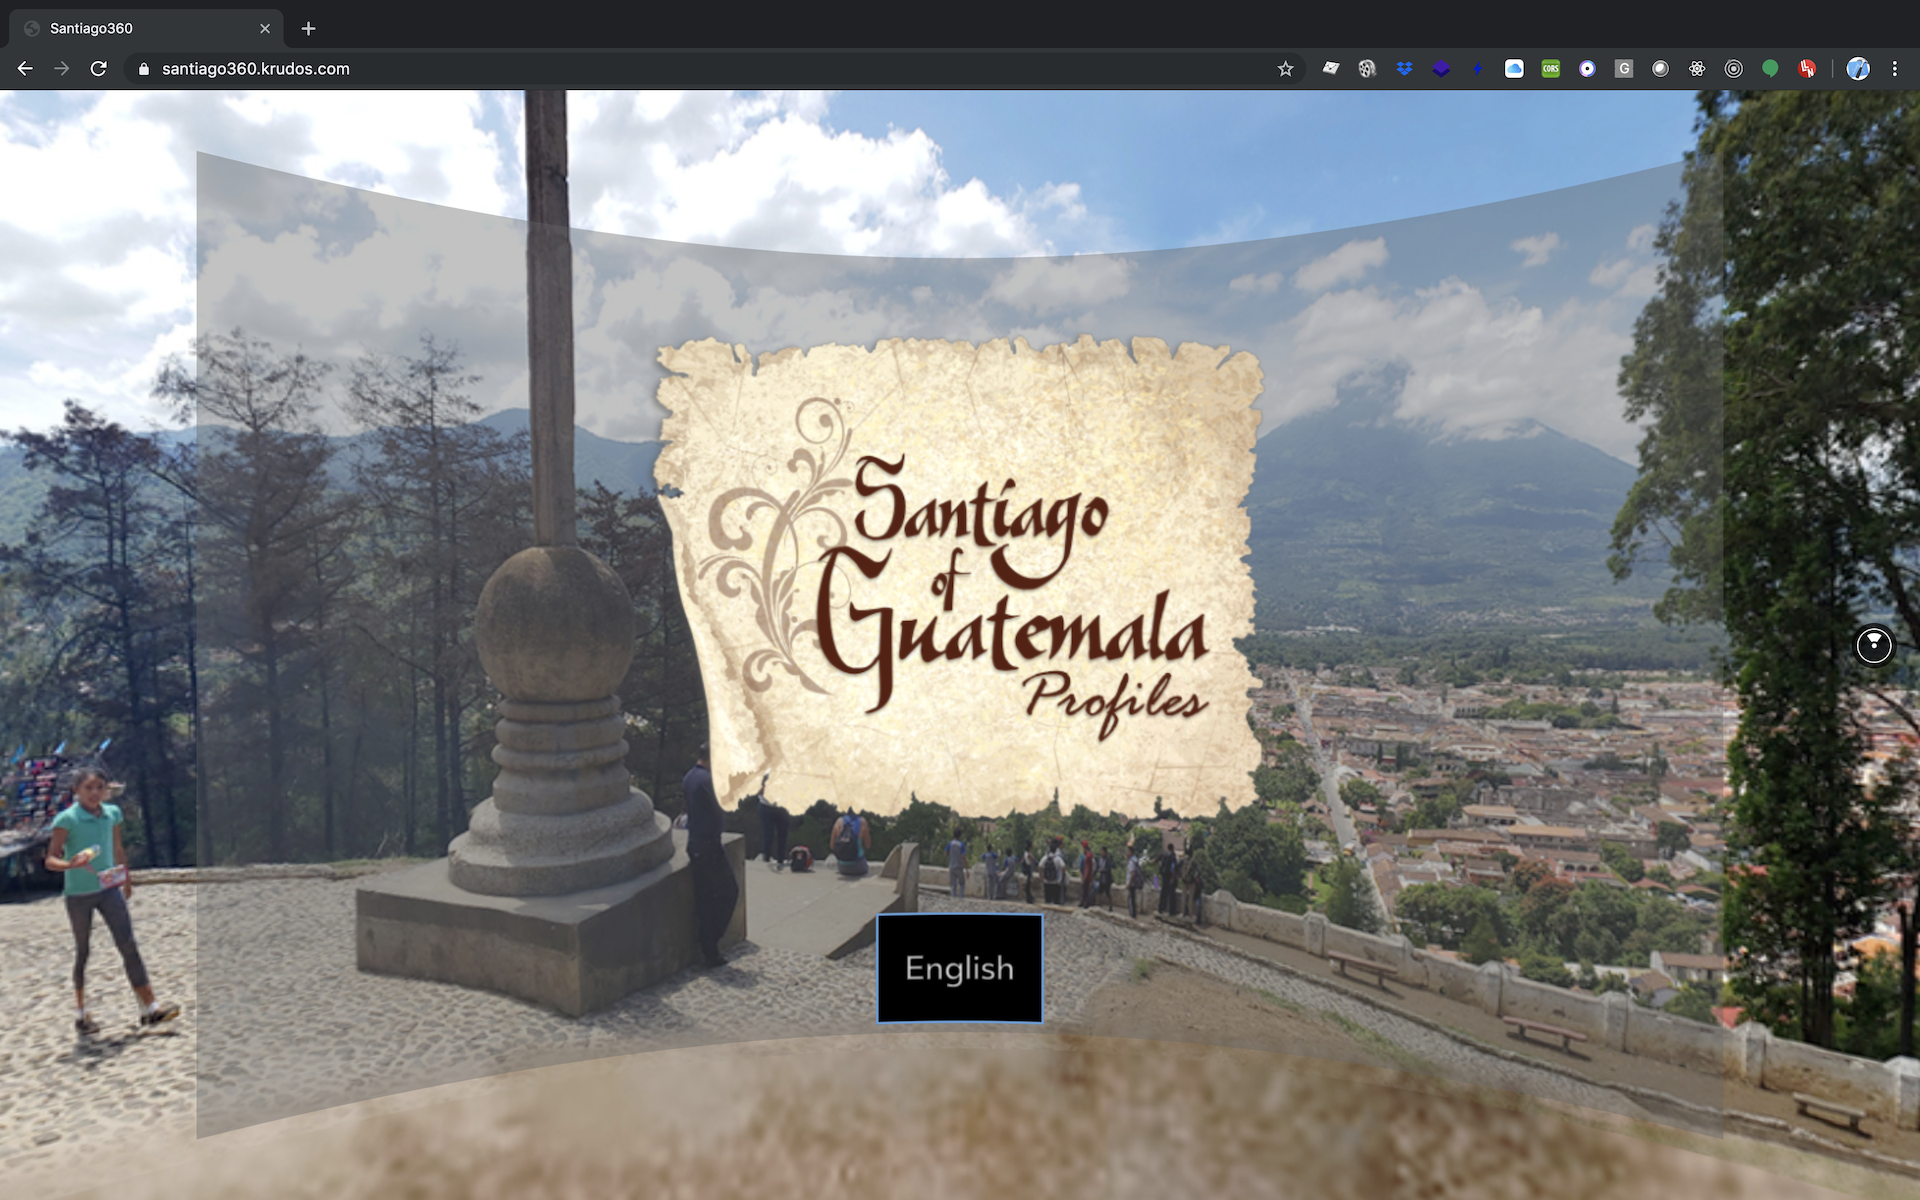The image size is (1920, 1200).
Task: Click the Santiago of Guatemala Profiles logo
Action: pyautogui.click(x=960, y=580)
